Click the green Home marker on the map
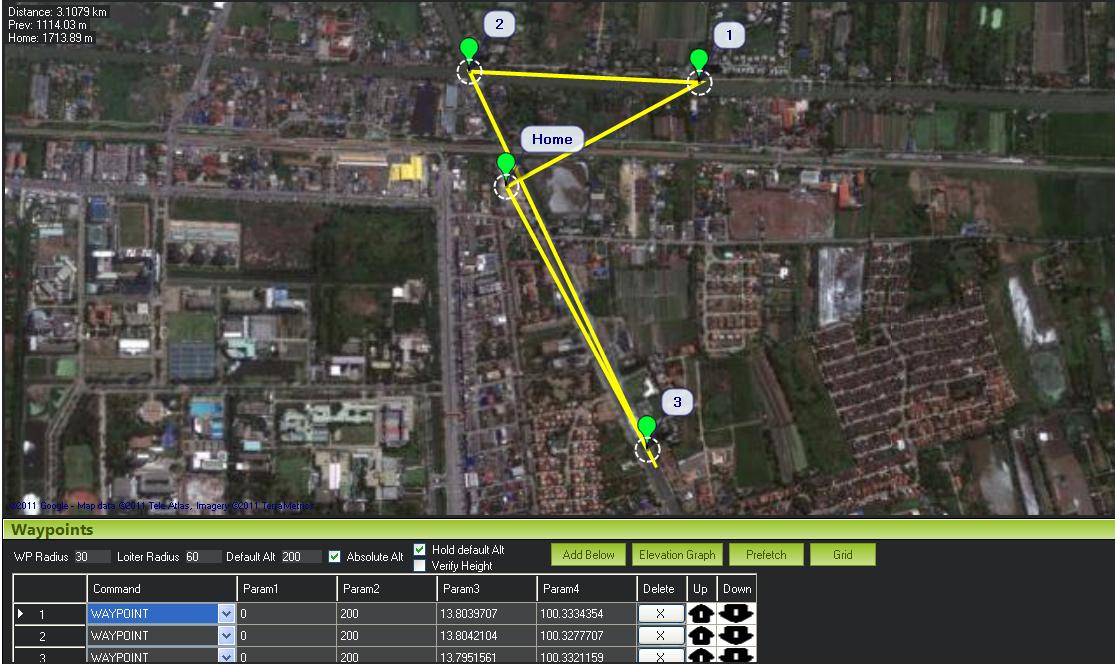1115x664 pixels. (x=506, y=166)
